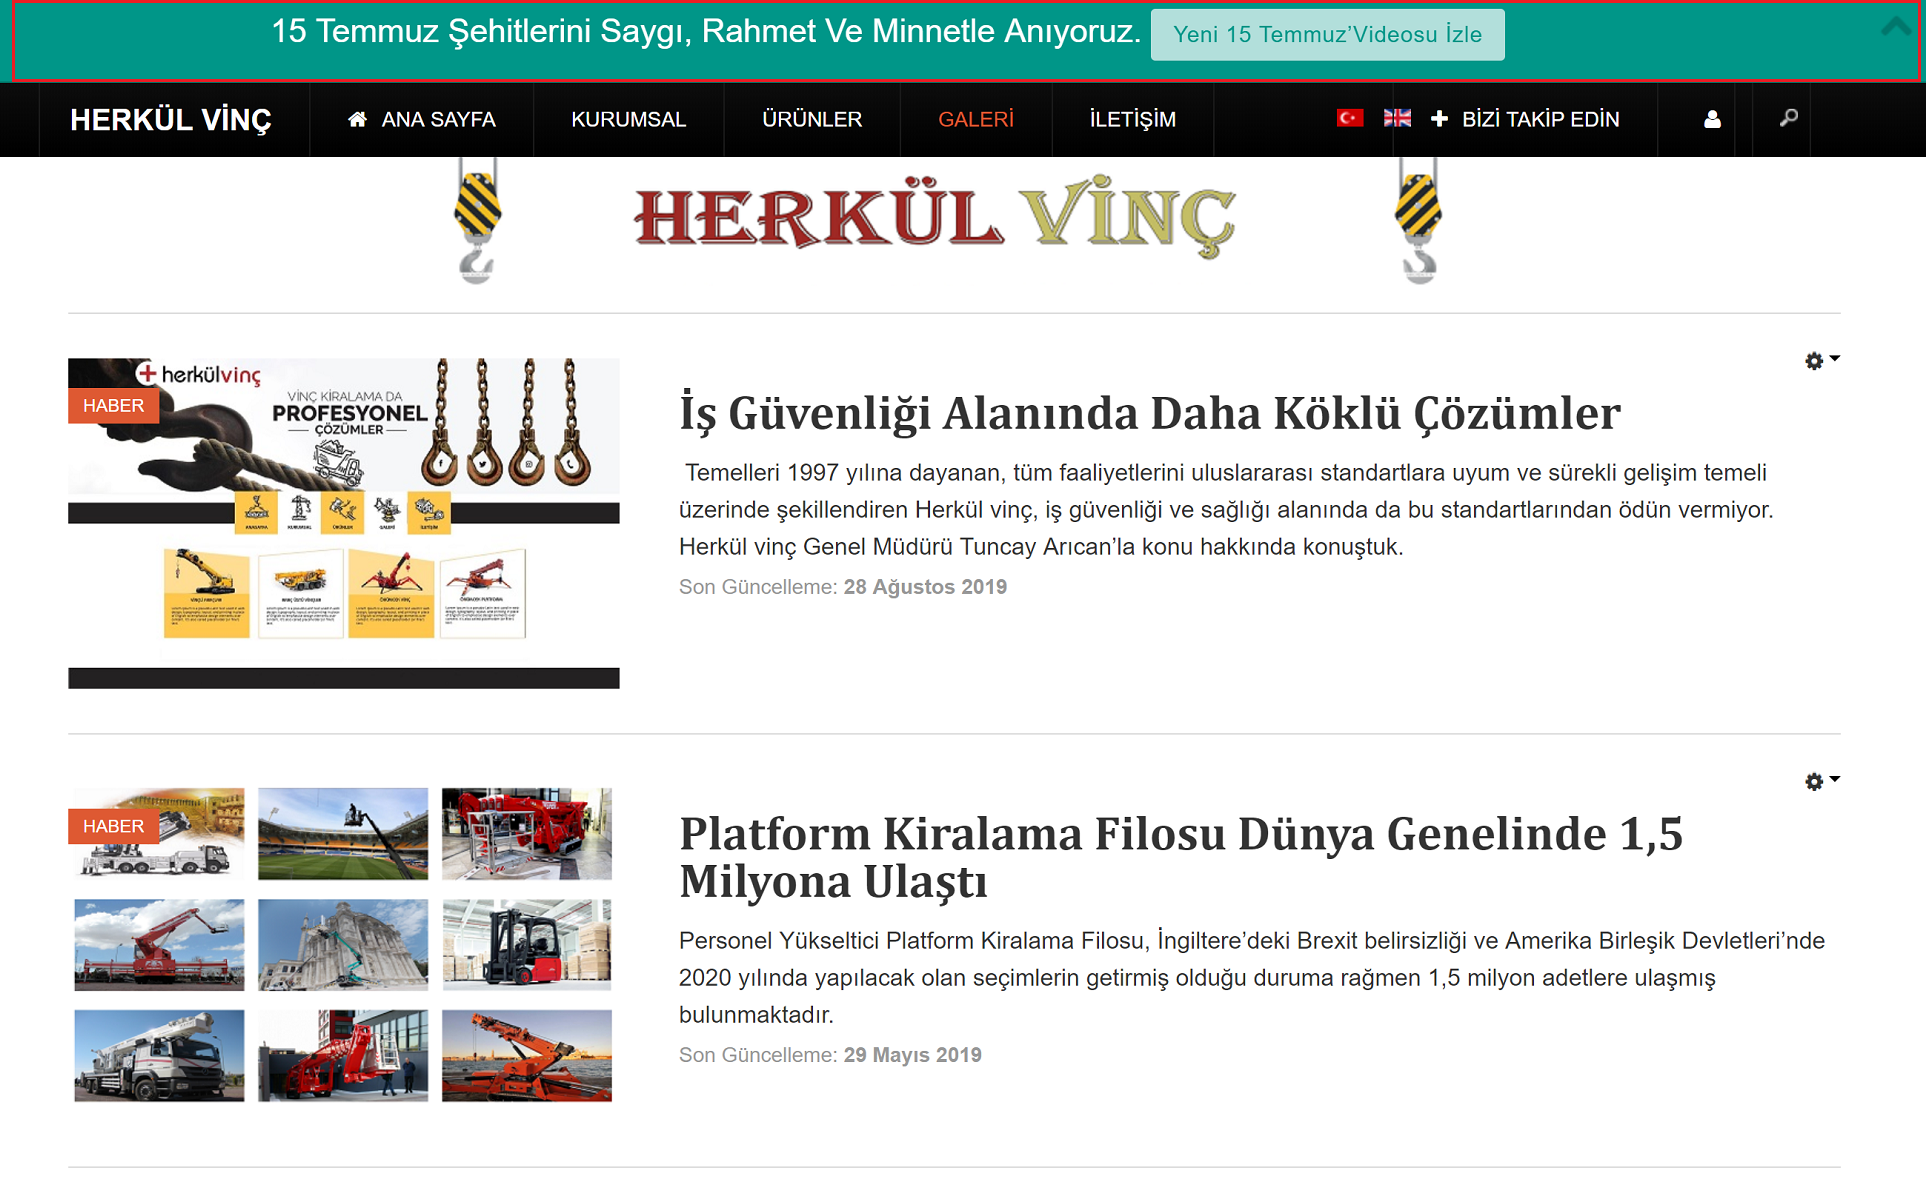Click the large HERKÜL VİNÇ banner logo
This screenshot has height=1199, width=1926.
pos(935,220)
